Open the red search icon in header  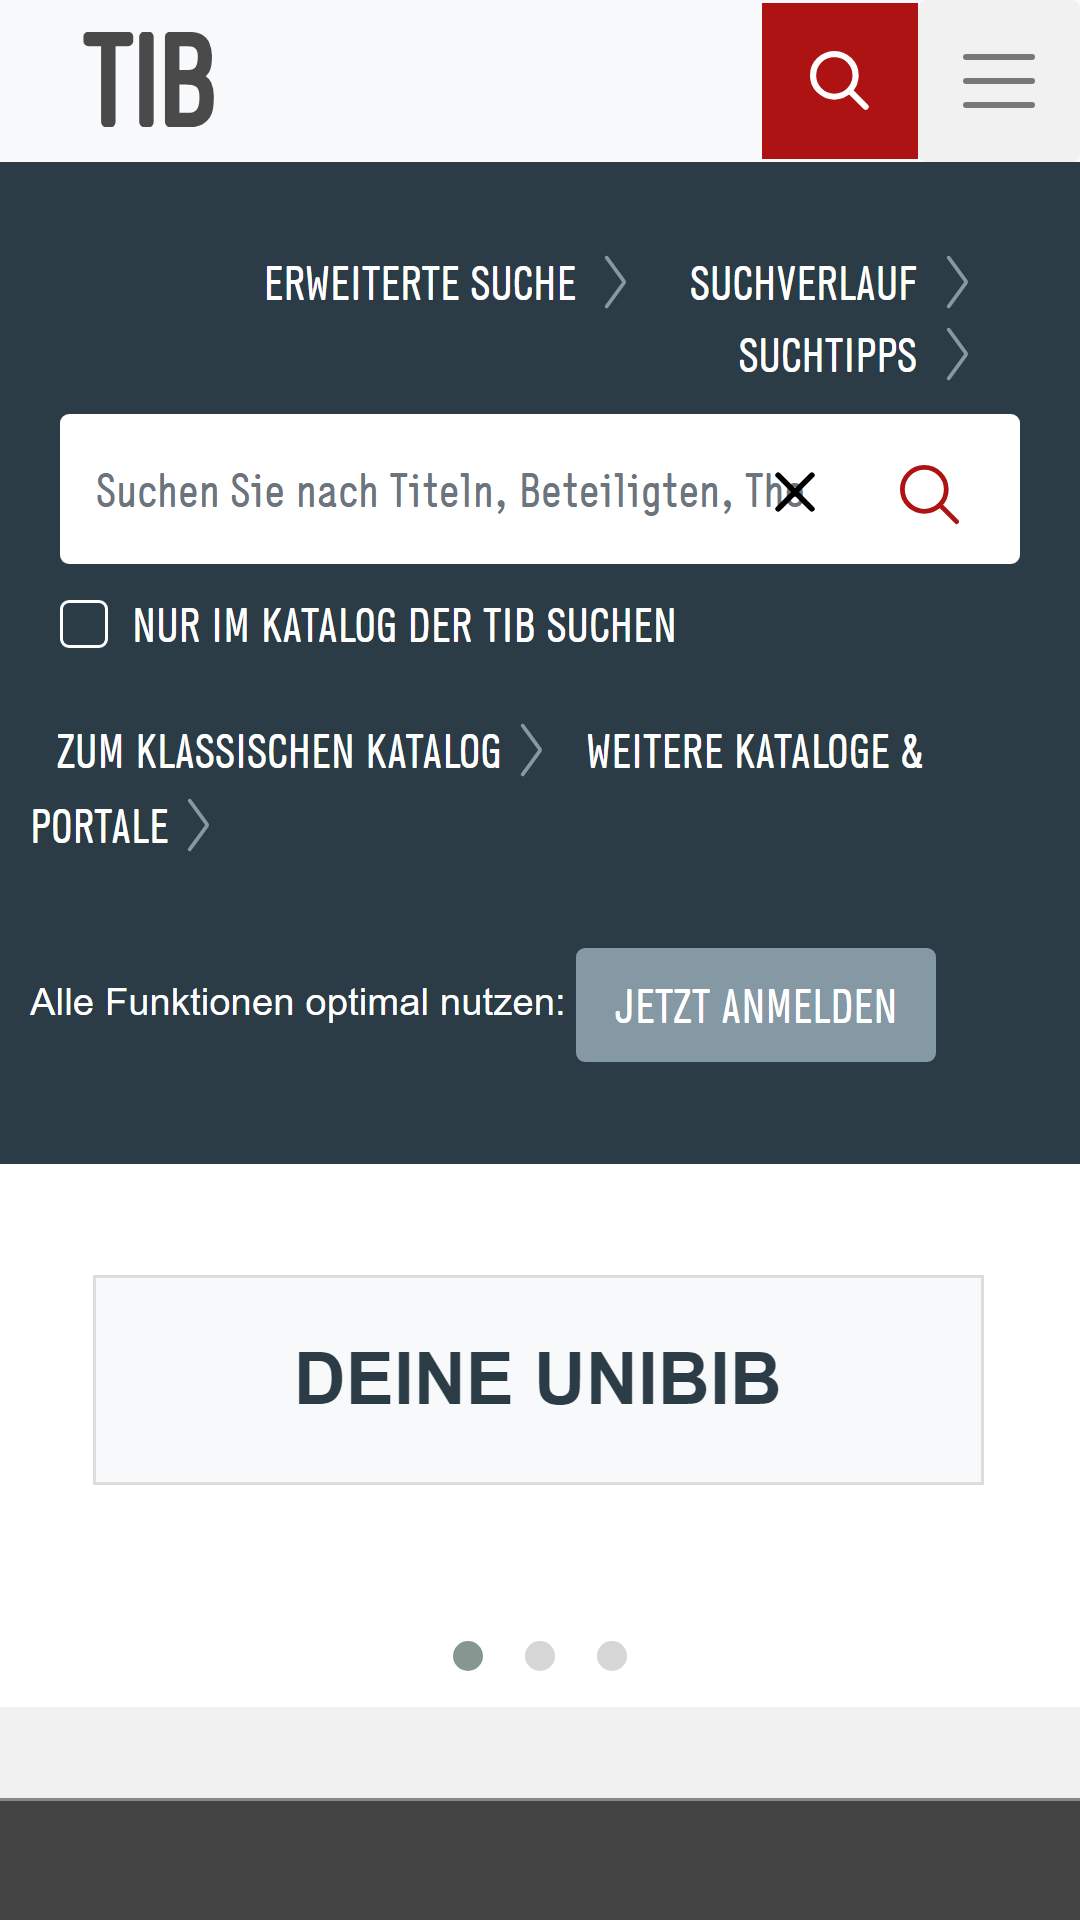(840, 81)
